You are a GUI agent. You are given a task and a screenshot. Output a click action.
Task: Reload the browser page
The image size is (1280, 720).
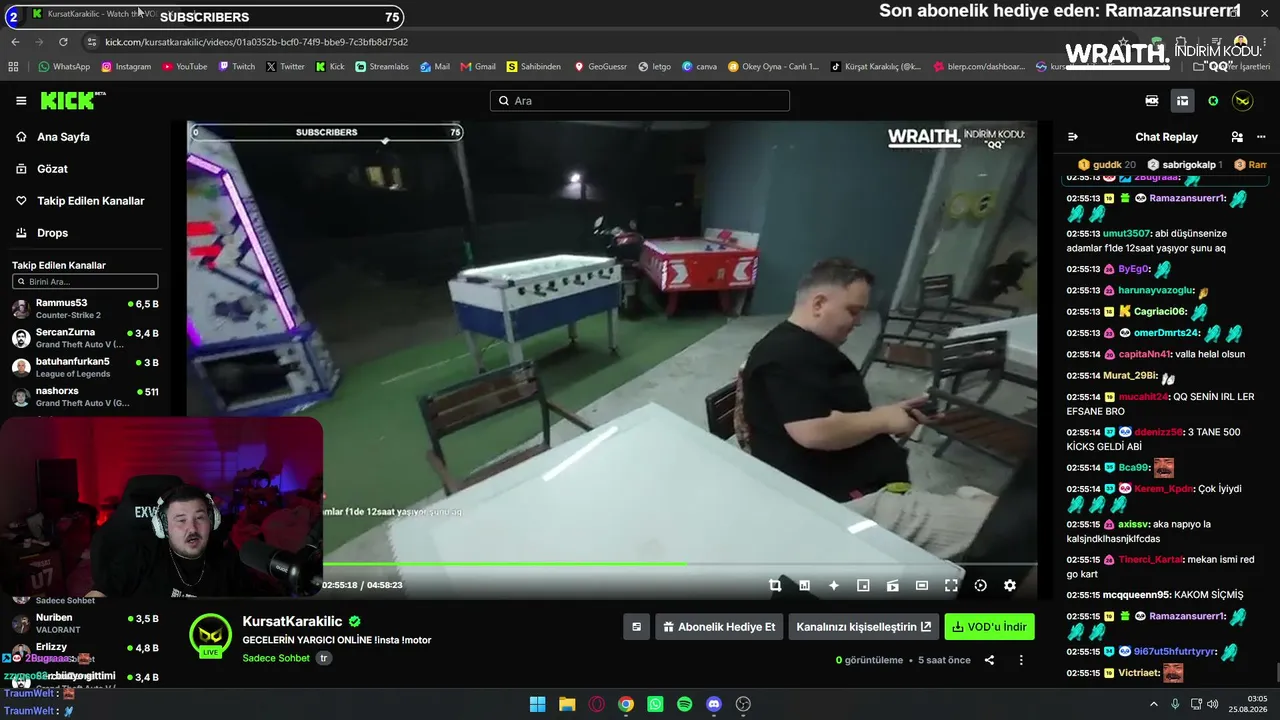(63, 42)
